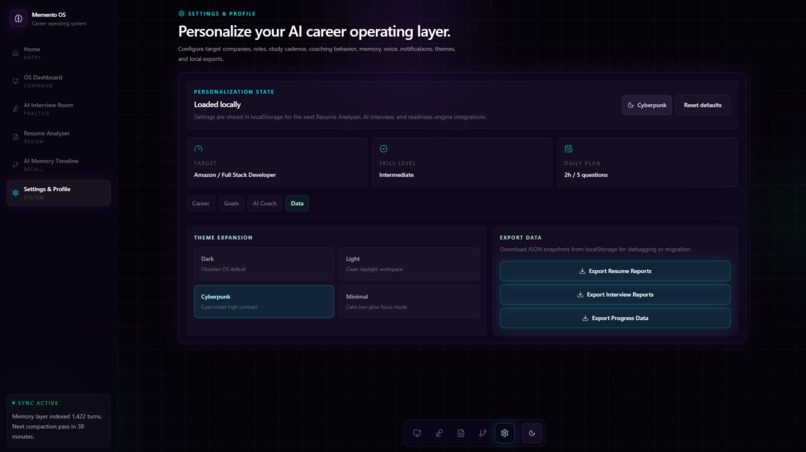Click the Resume Analyzer document icon
This screenshot has width=806, height=452.
click(15, 137)
